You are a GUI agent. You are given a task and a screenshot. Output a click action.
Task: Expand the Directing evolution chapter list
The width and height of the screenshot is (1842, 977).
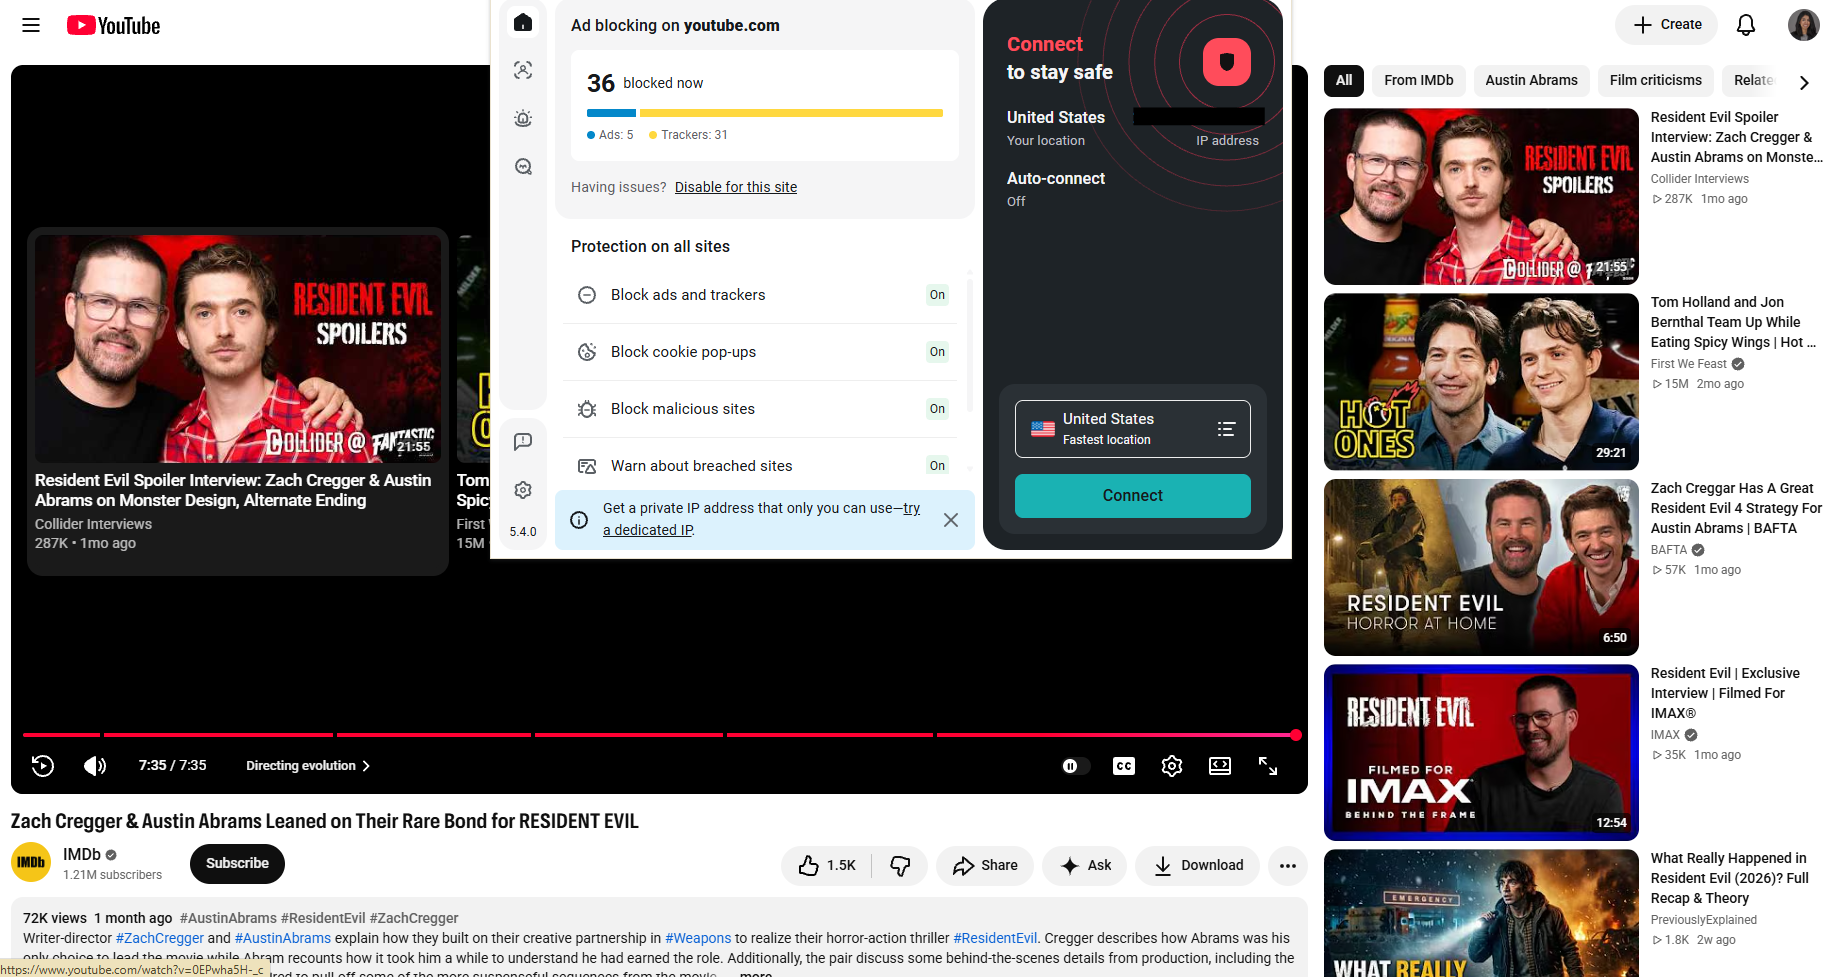click(308, 766)
